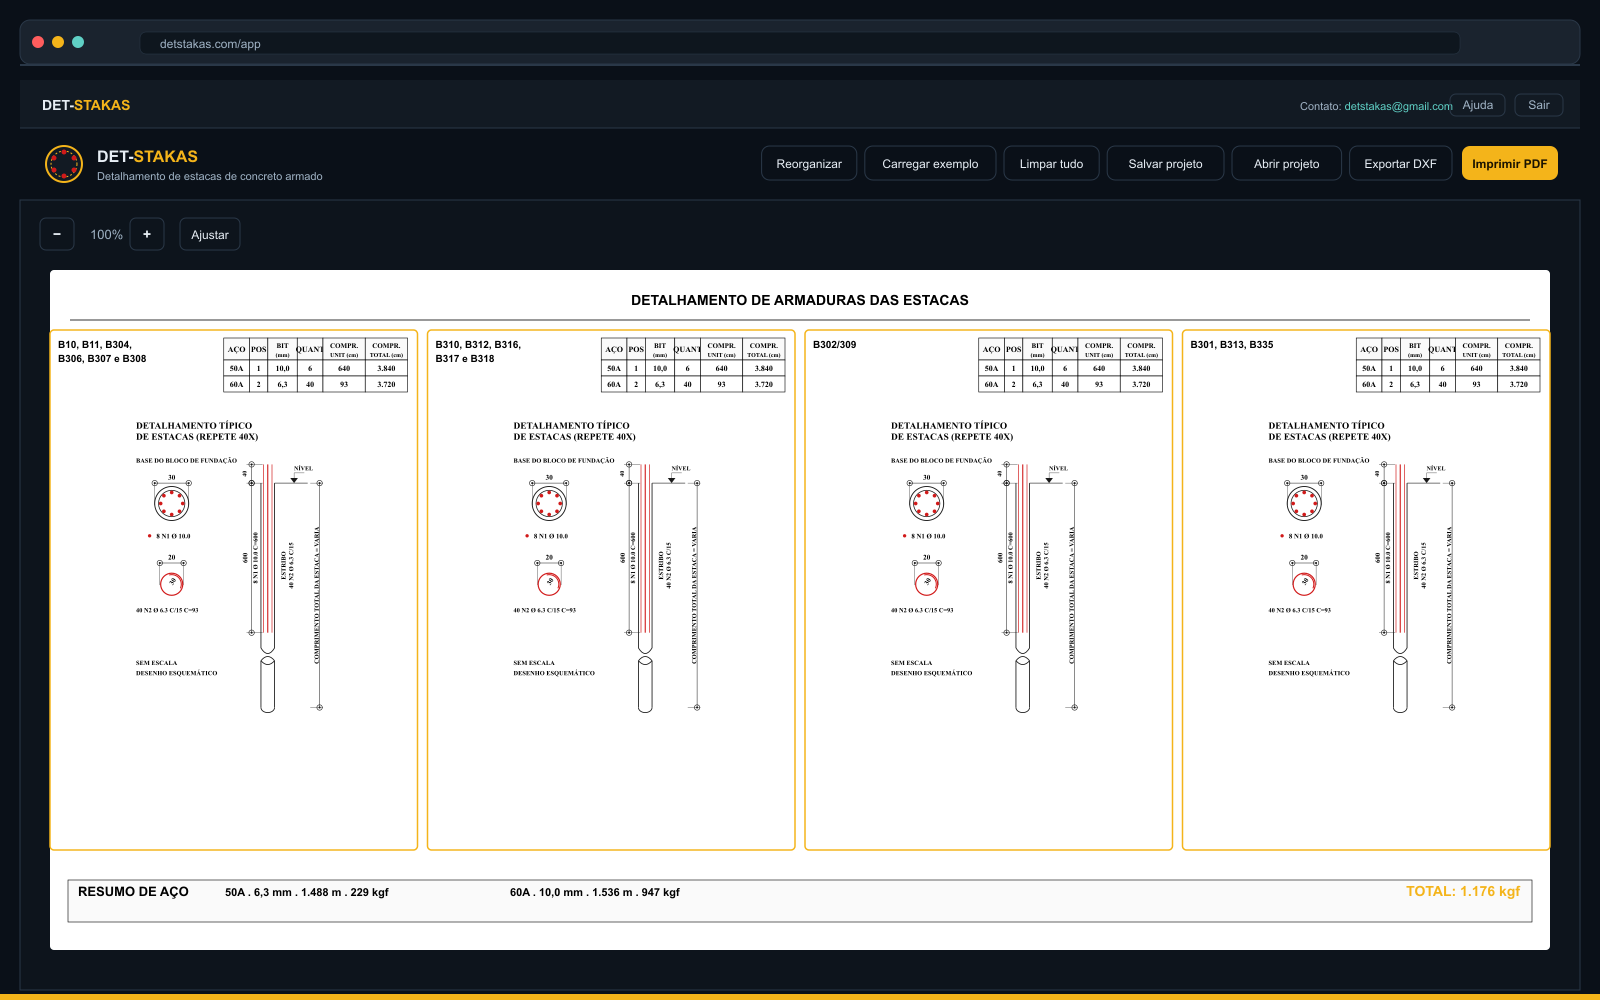Viewport: 1600px width, 1000px height.
Task: Save the project with Salvar projeto
Action: pyautogui.click(x=1165, y=164)
